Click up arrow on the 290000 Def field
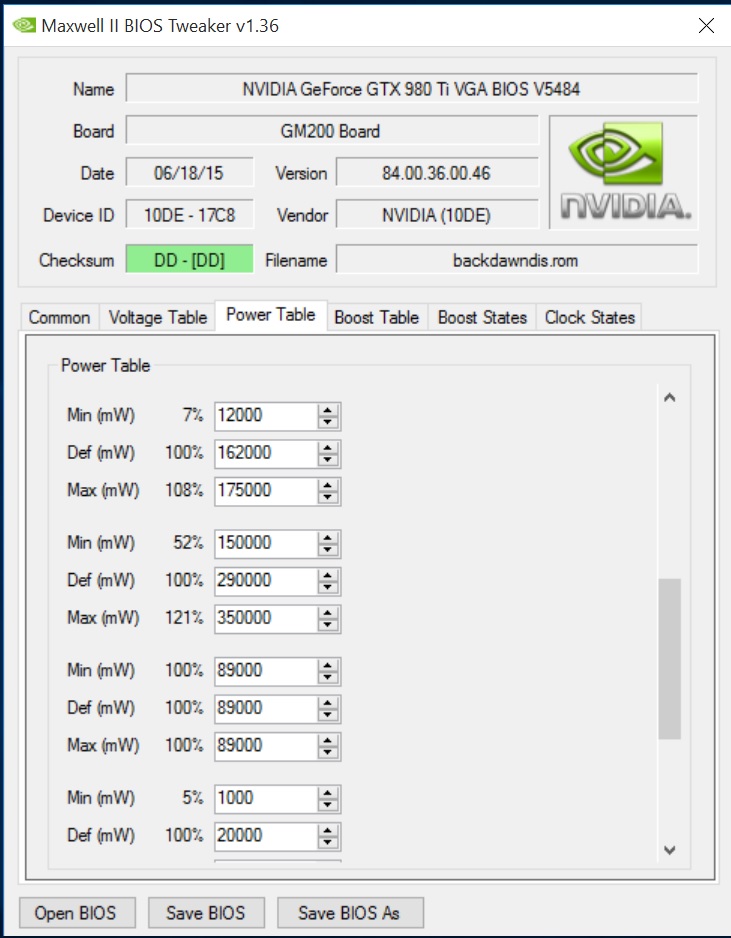The image size is (731, 938). click(x=328, y=575)
